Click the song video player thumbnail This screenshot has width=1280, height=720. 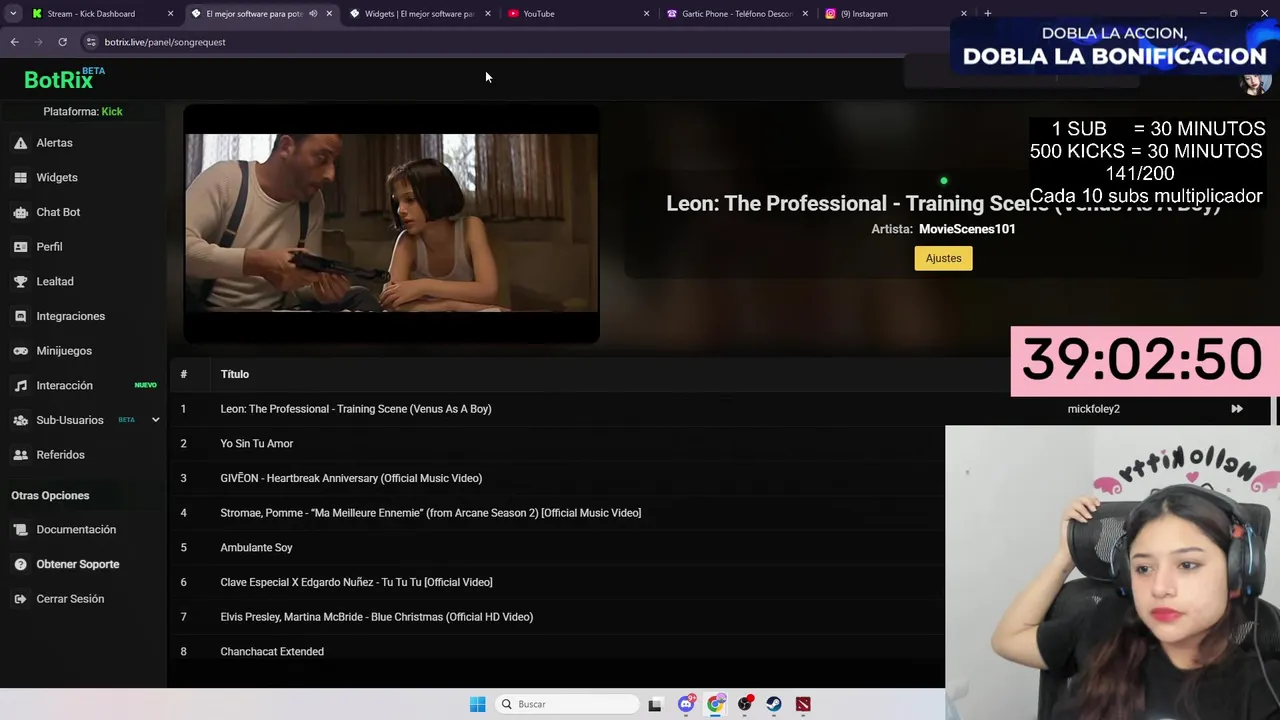coord(391,225)
